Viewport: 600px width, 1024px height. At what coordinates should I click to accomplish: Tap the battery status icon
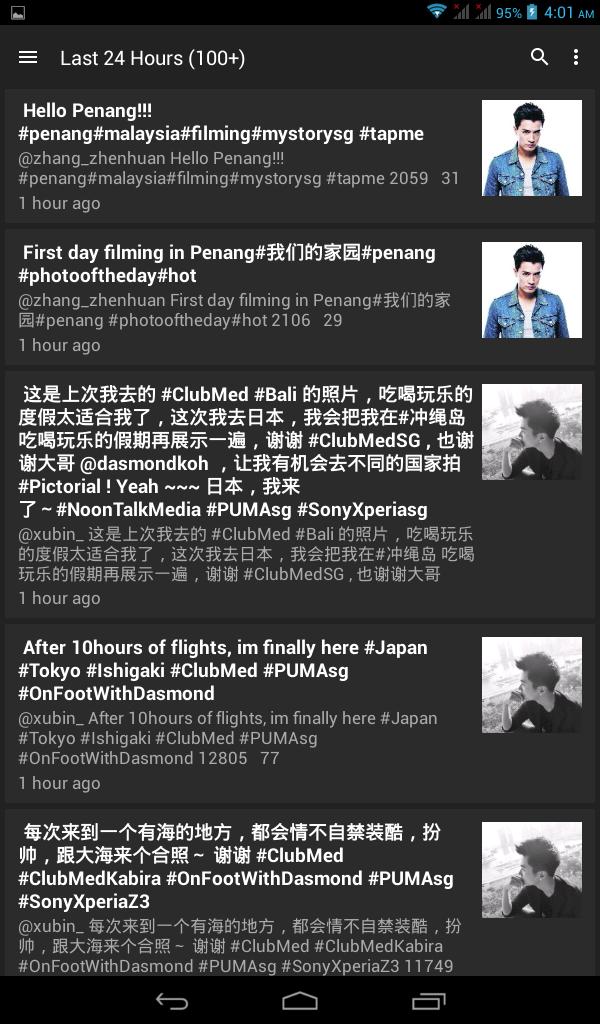click(x=532, y=12)
